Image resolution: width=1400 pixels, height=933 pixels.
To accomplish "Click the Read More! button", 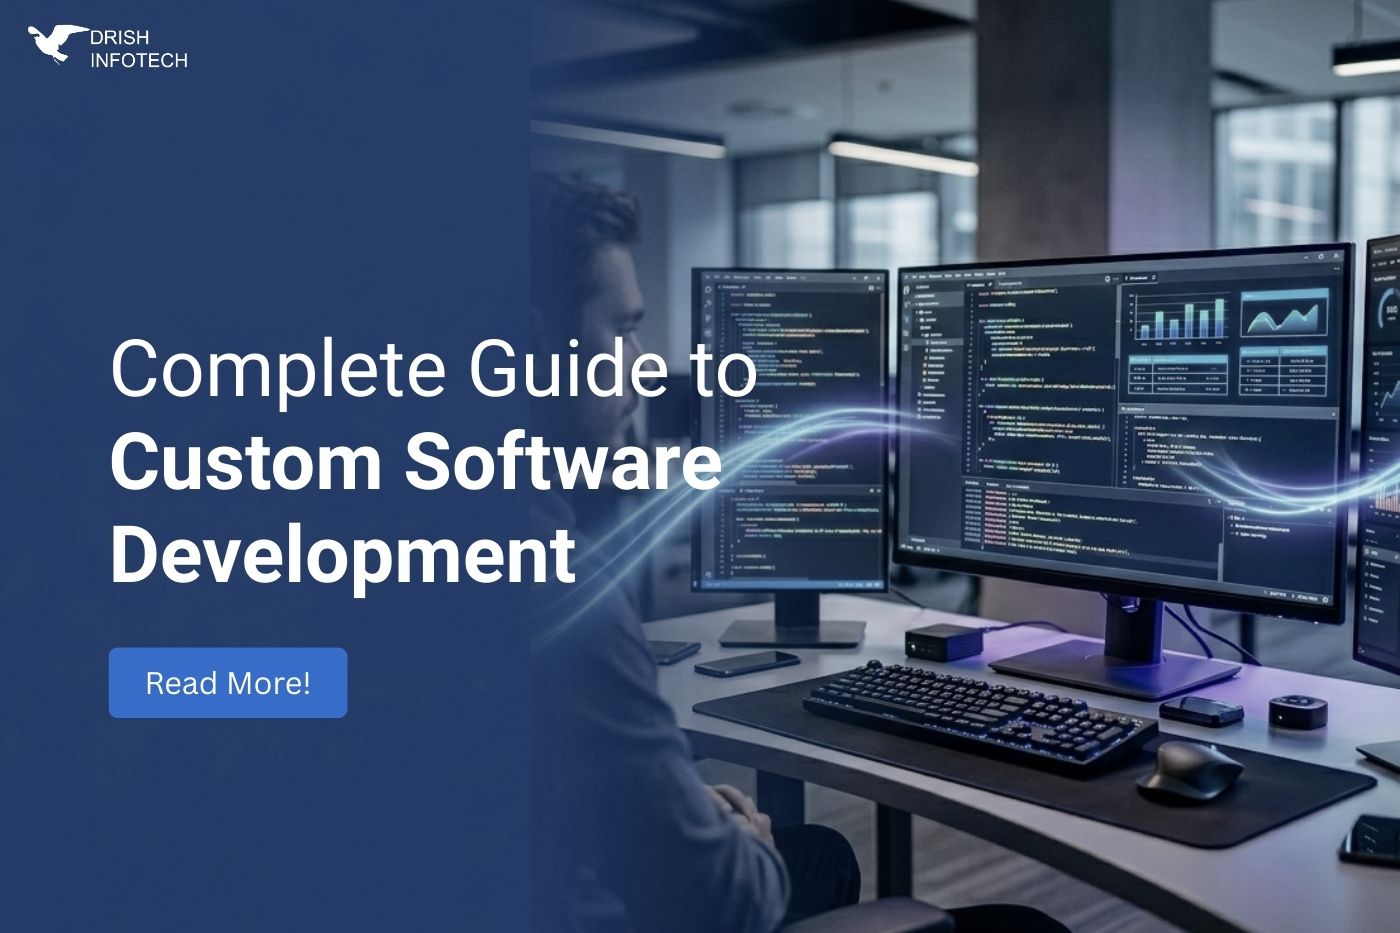I will [x=228, y=683].
